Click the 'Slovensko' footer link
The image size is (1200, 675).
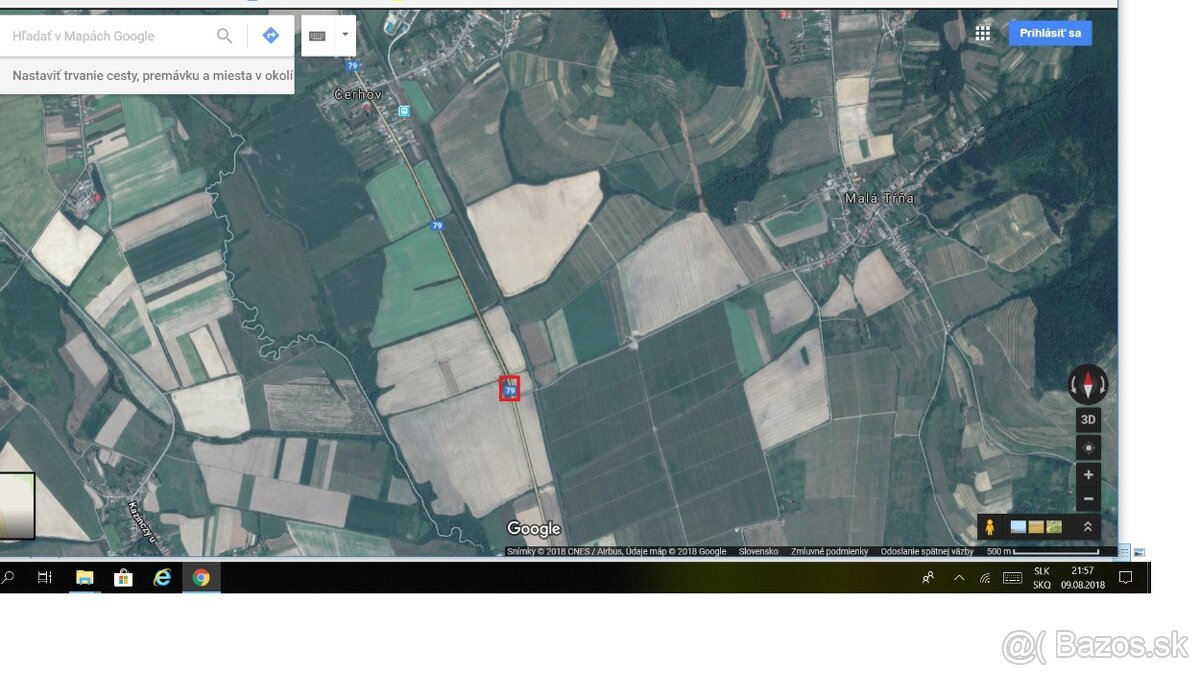pos(758,552)
